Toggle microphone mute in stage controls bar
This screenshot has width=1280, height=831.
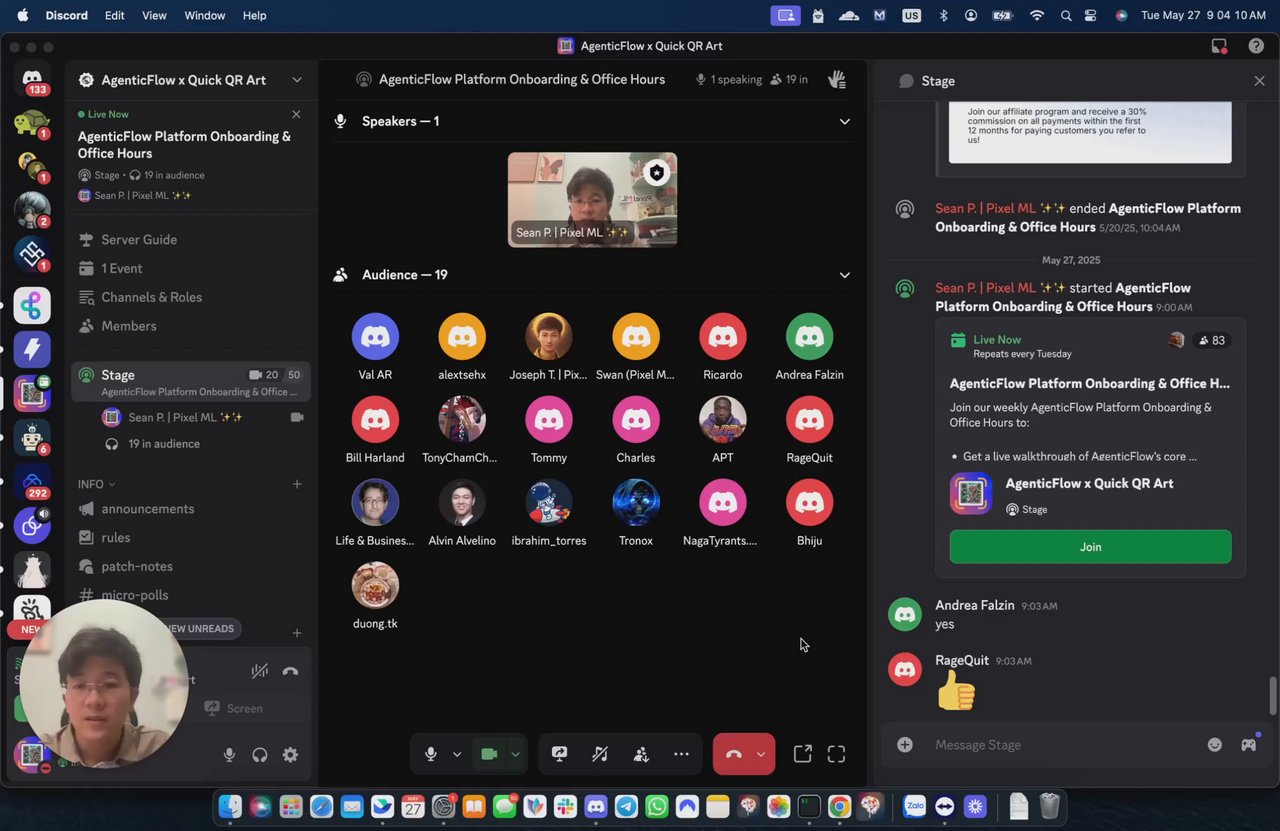tap(431, 754)
